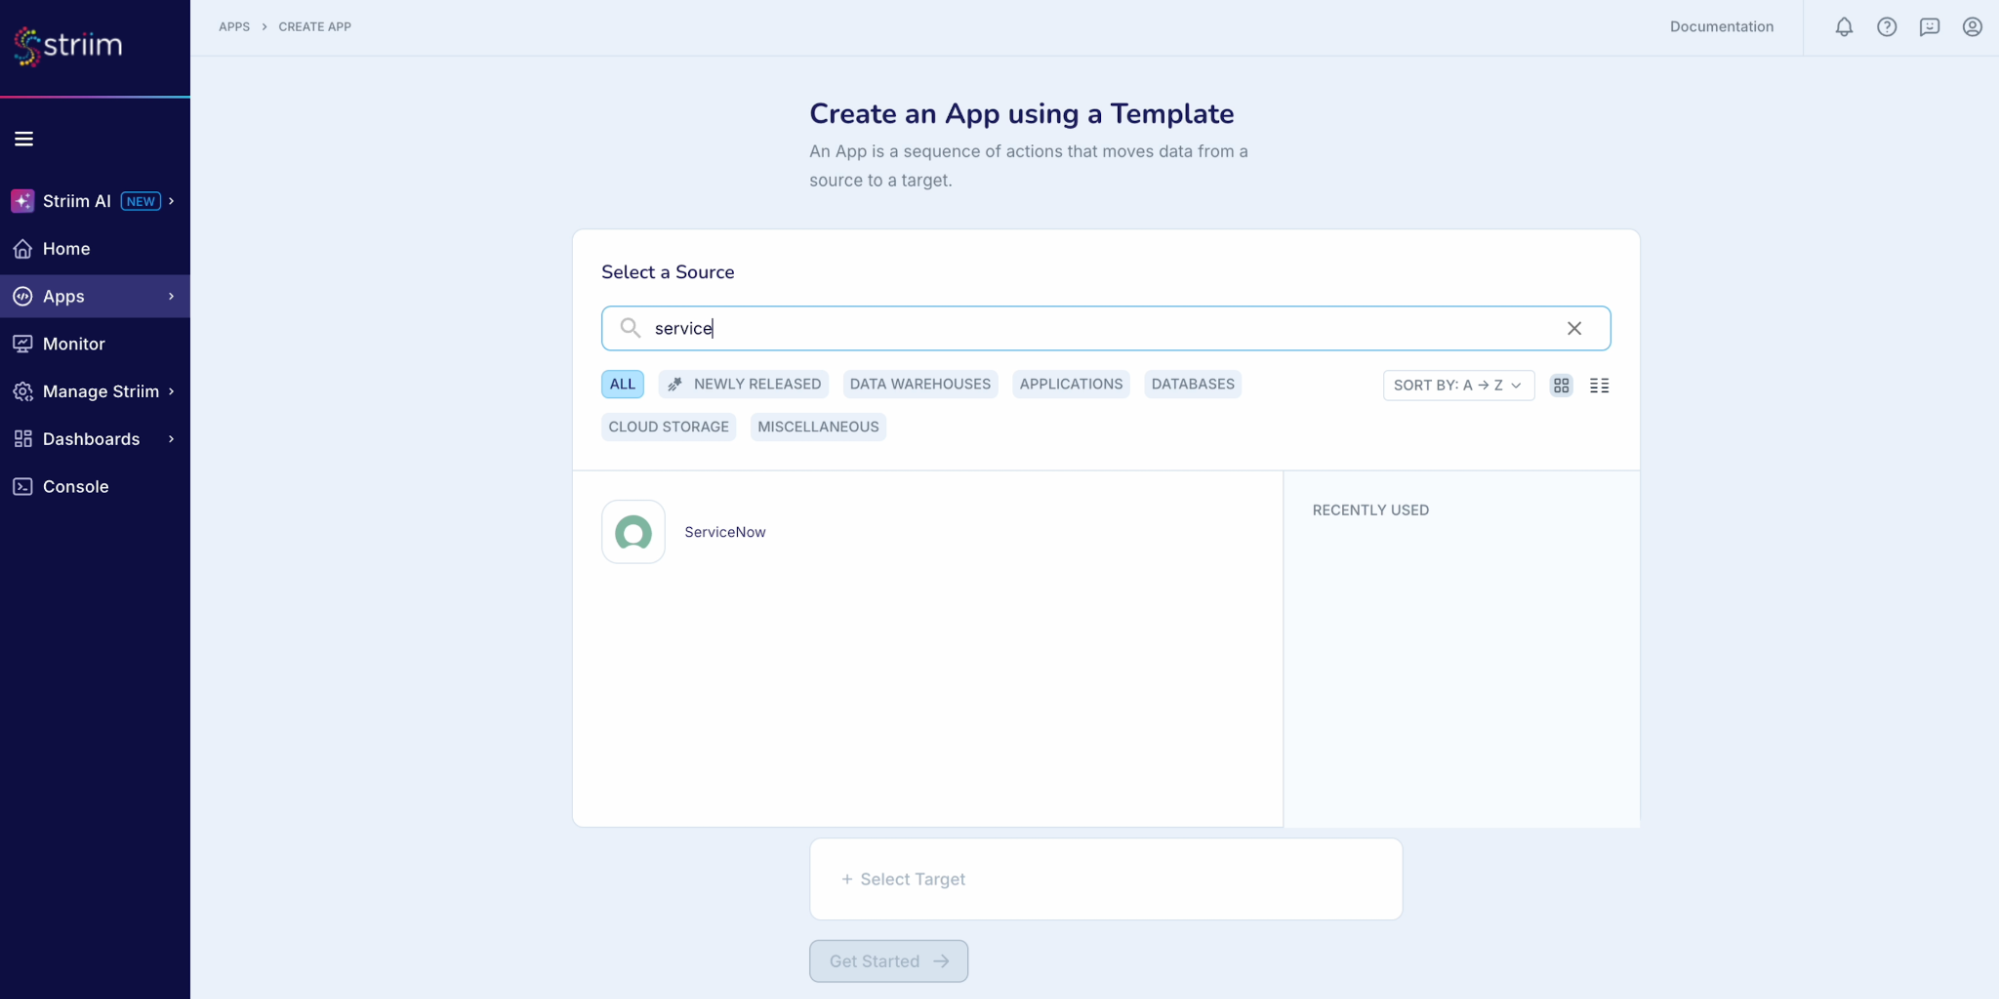Expand the Apps submenu chevron
The width and height of the screenshot is (1999, 999).
[x=172, y=296]
